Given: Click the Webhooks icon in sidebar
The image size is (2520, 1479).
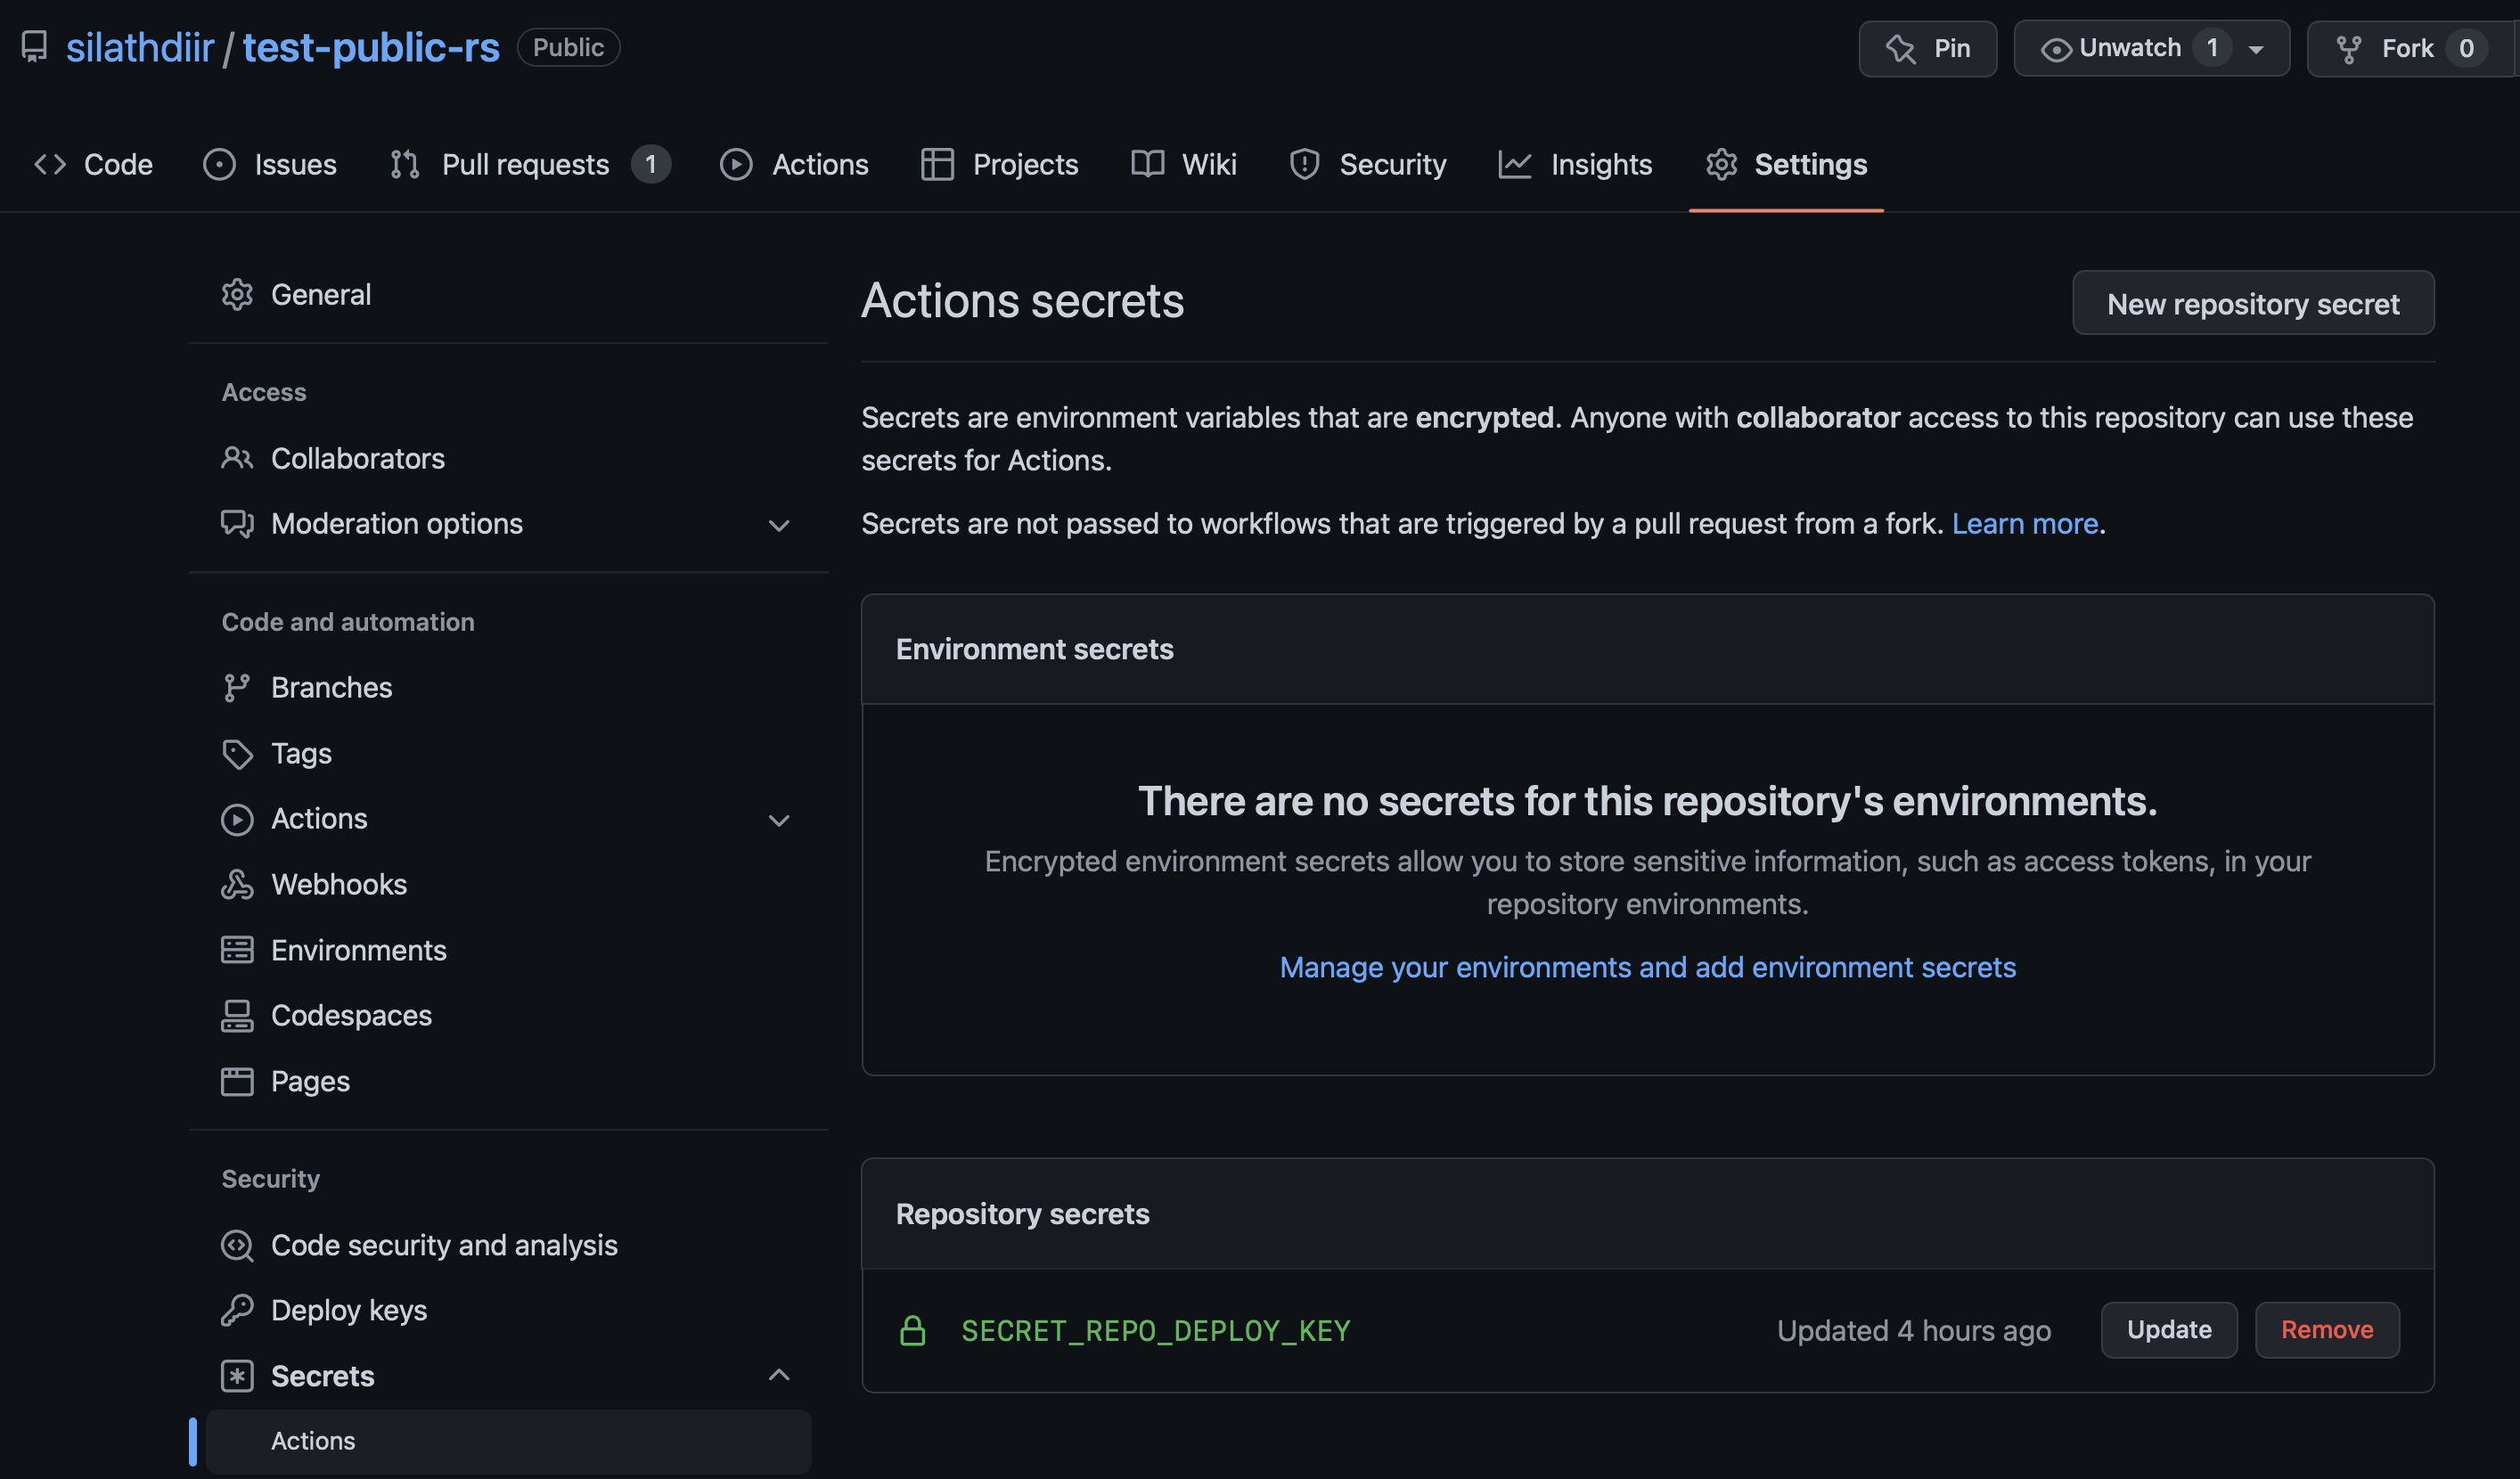Looking at the screenshot, I should [237, 884].
